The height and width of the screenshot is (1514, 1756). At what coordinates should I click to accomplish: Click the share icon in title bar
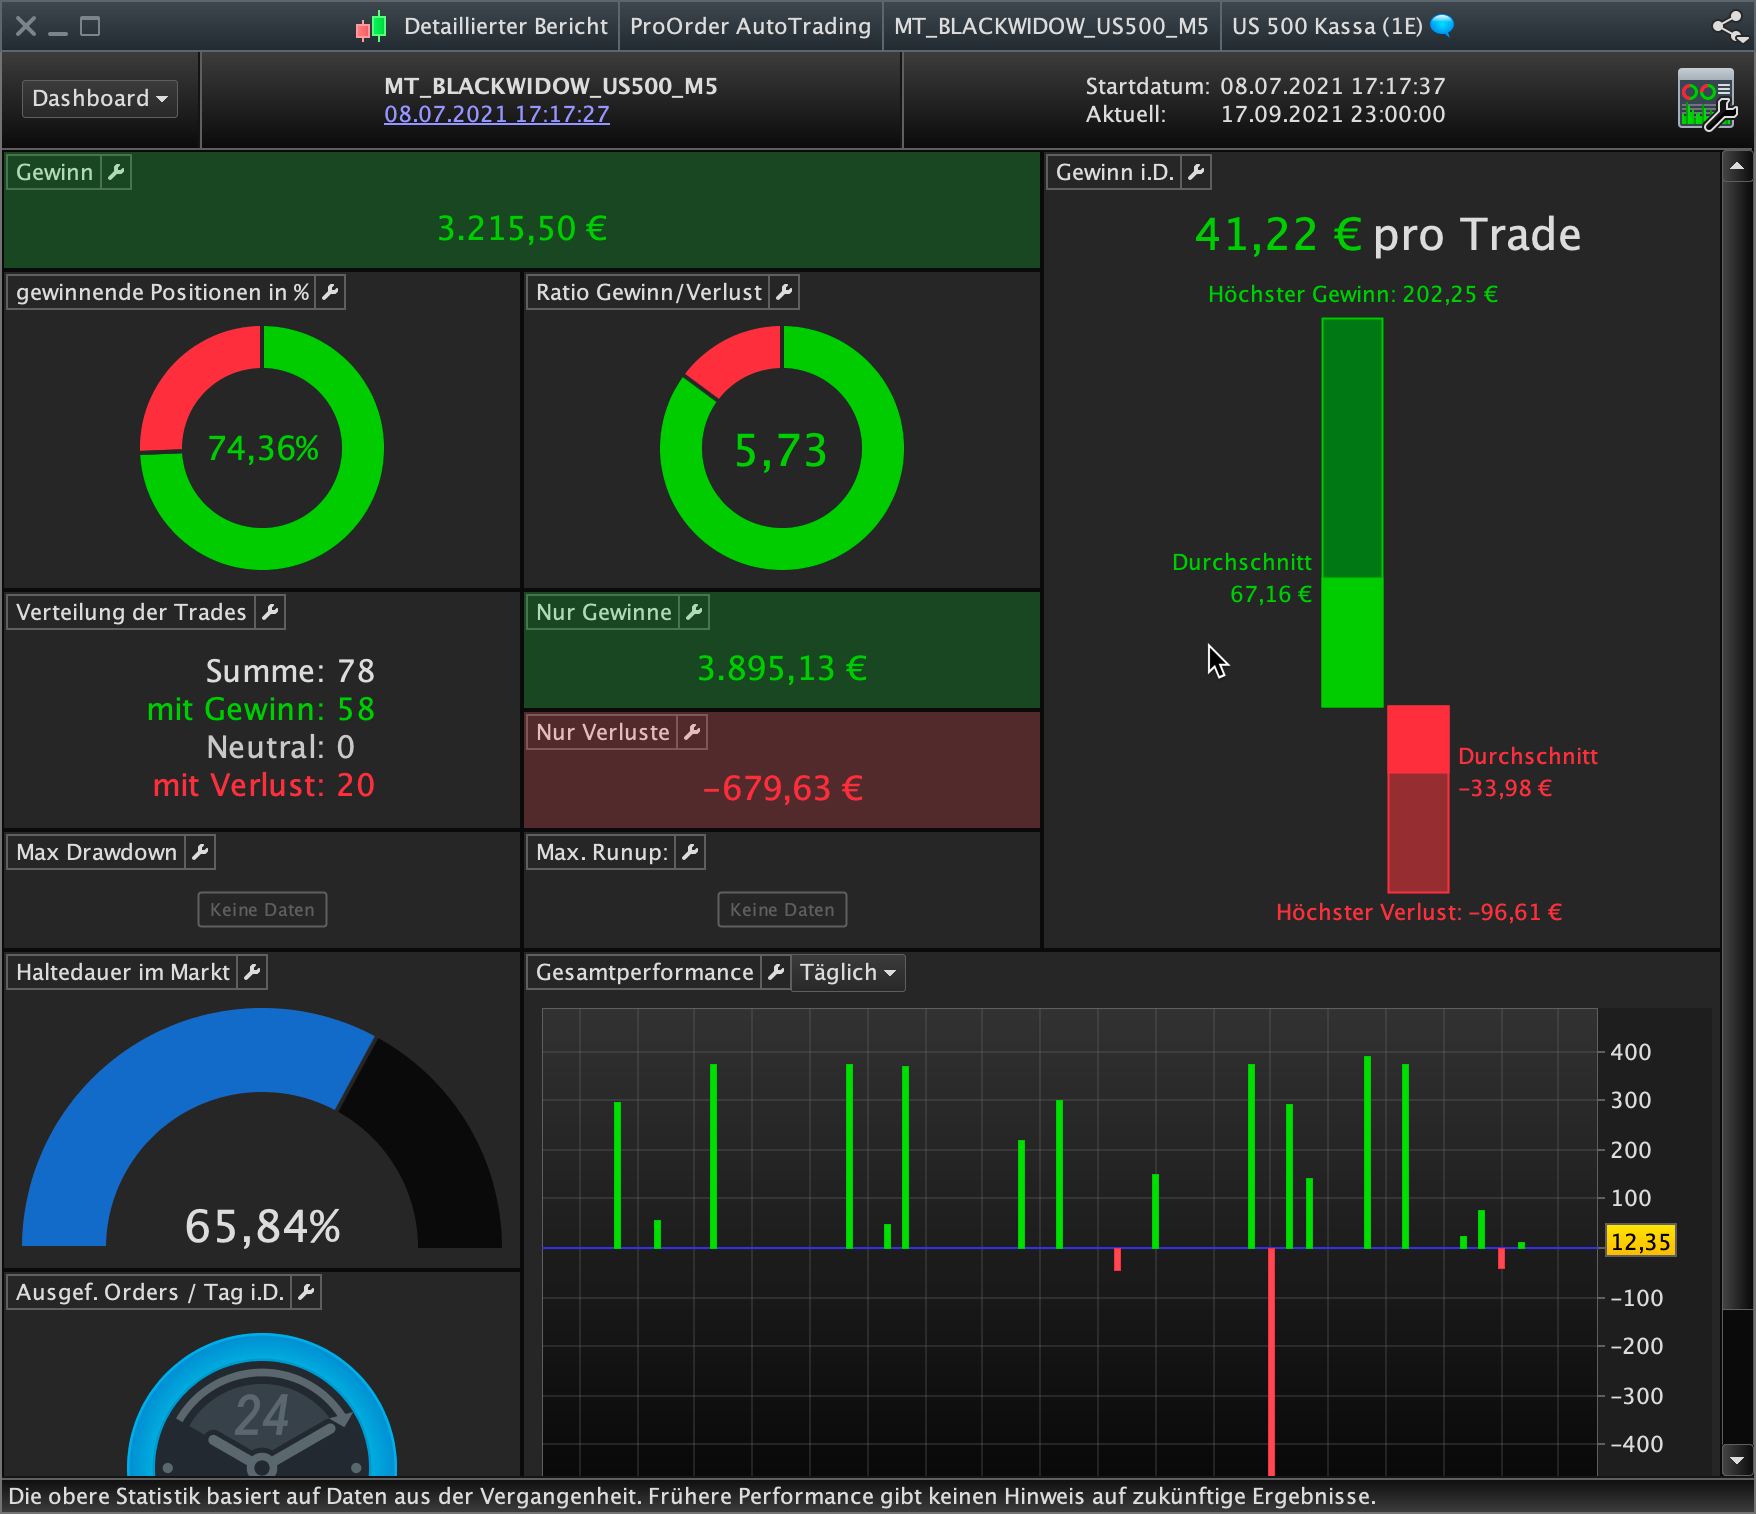point(1730,26)
